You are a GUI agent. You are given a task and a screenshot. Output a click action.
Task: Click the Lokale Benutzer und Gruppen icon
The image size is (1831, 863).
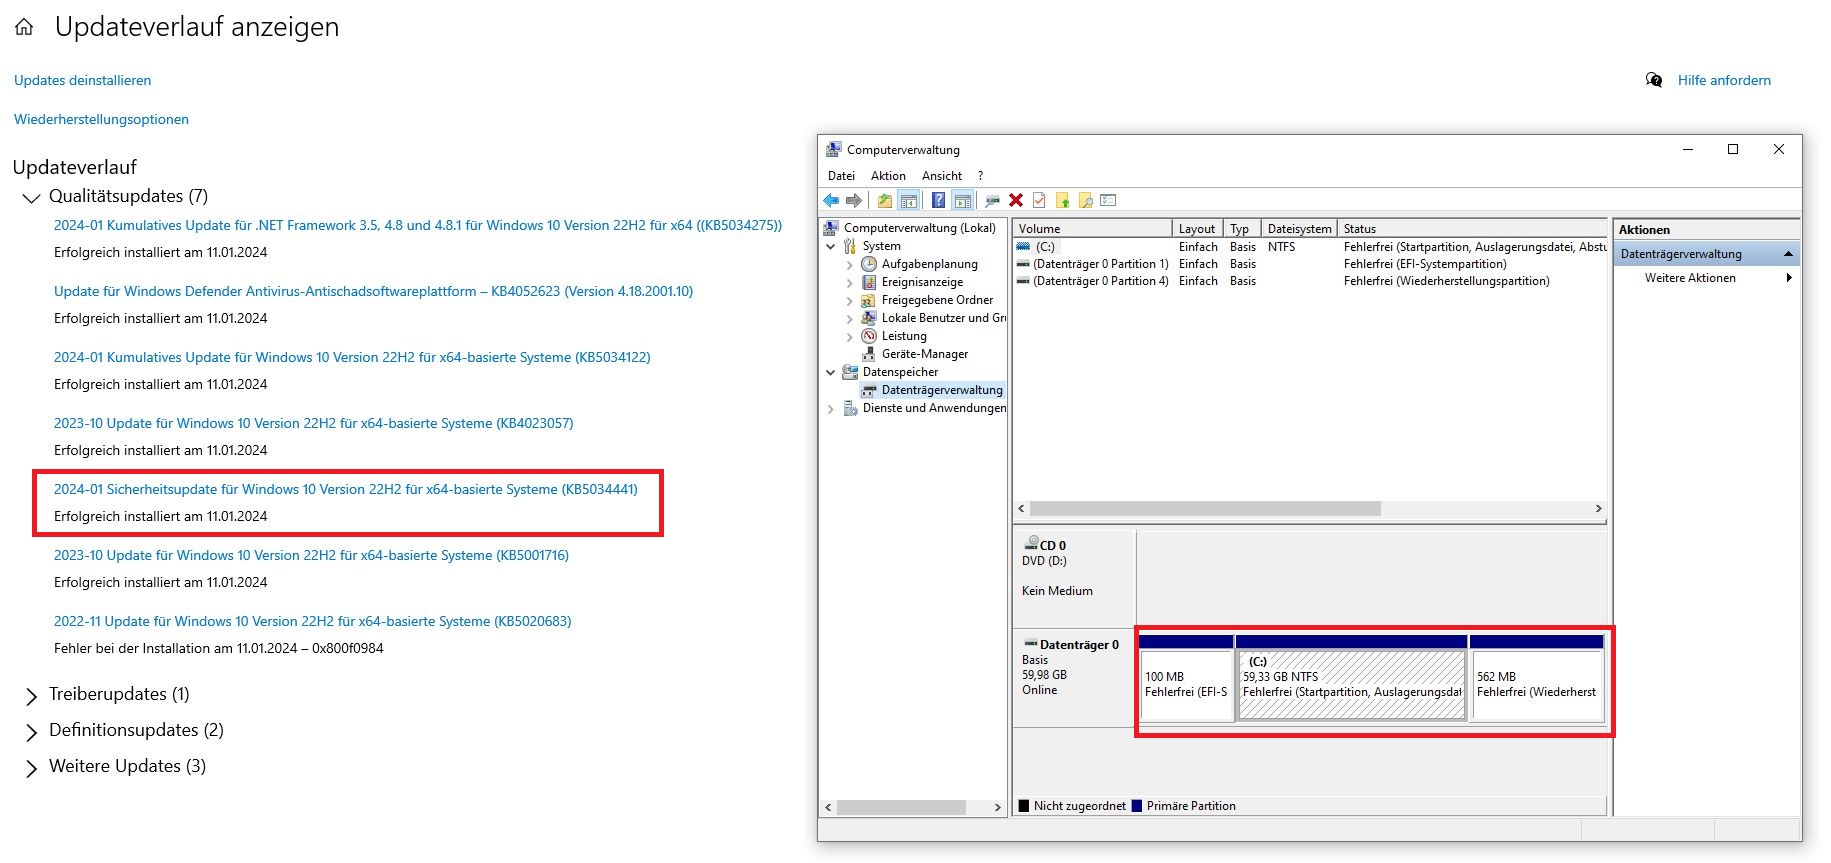pyautogui.click(x=869, y=318)
